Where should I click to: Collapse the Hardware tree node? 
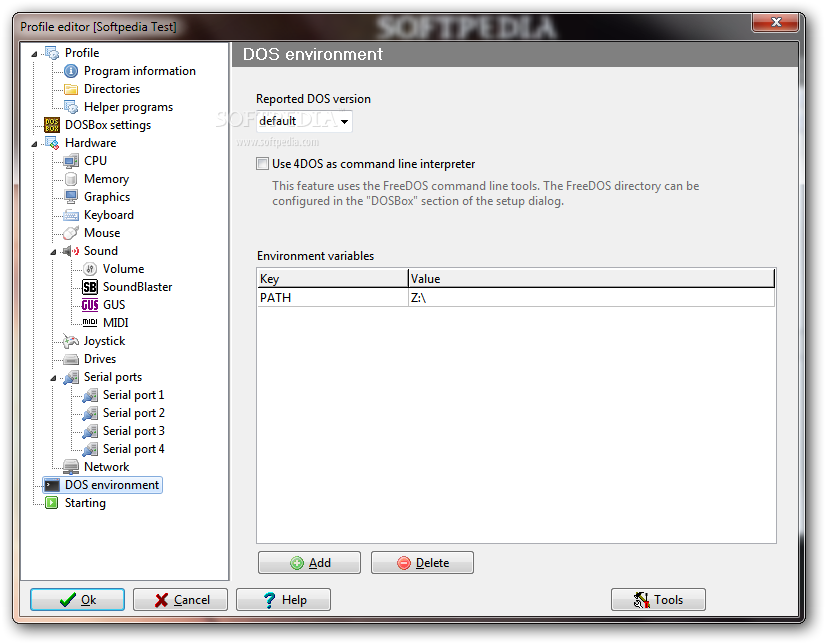[x=34, y=143]
